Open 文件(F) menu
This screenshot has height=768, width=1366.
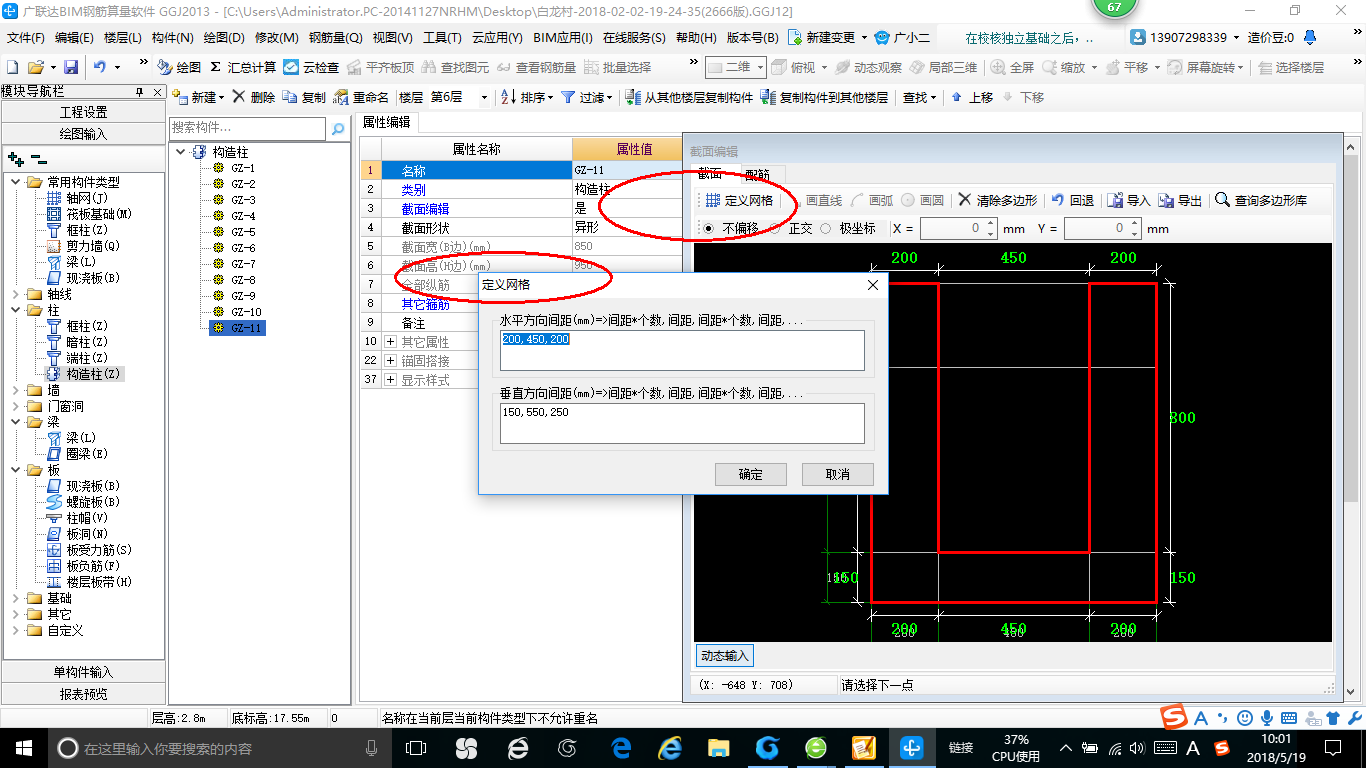pyautogui.click(x=26, y=38)
